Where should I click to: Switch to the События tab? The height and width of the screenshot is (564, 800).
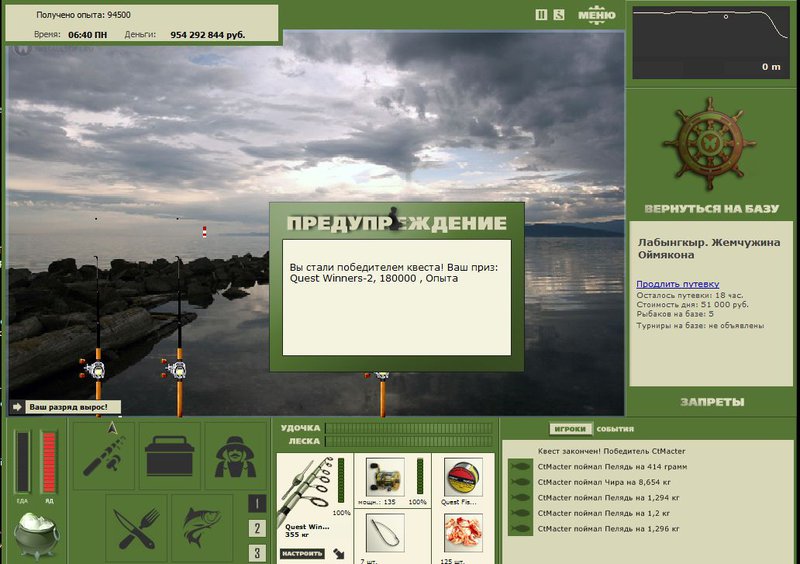coord(615,429)
